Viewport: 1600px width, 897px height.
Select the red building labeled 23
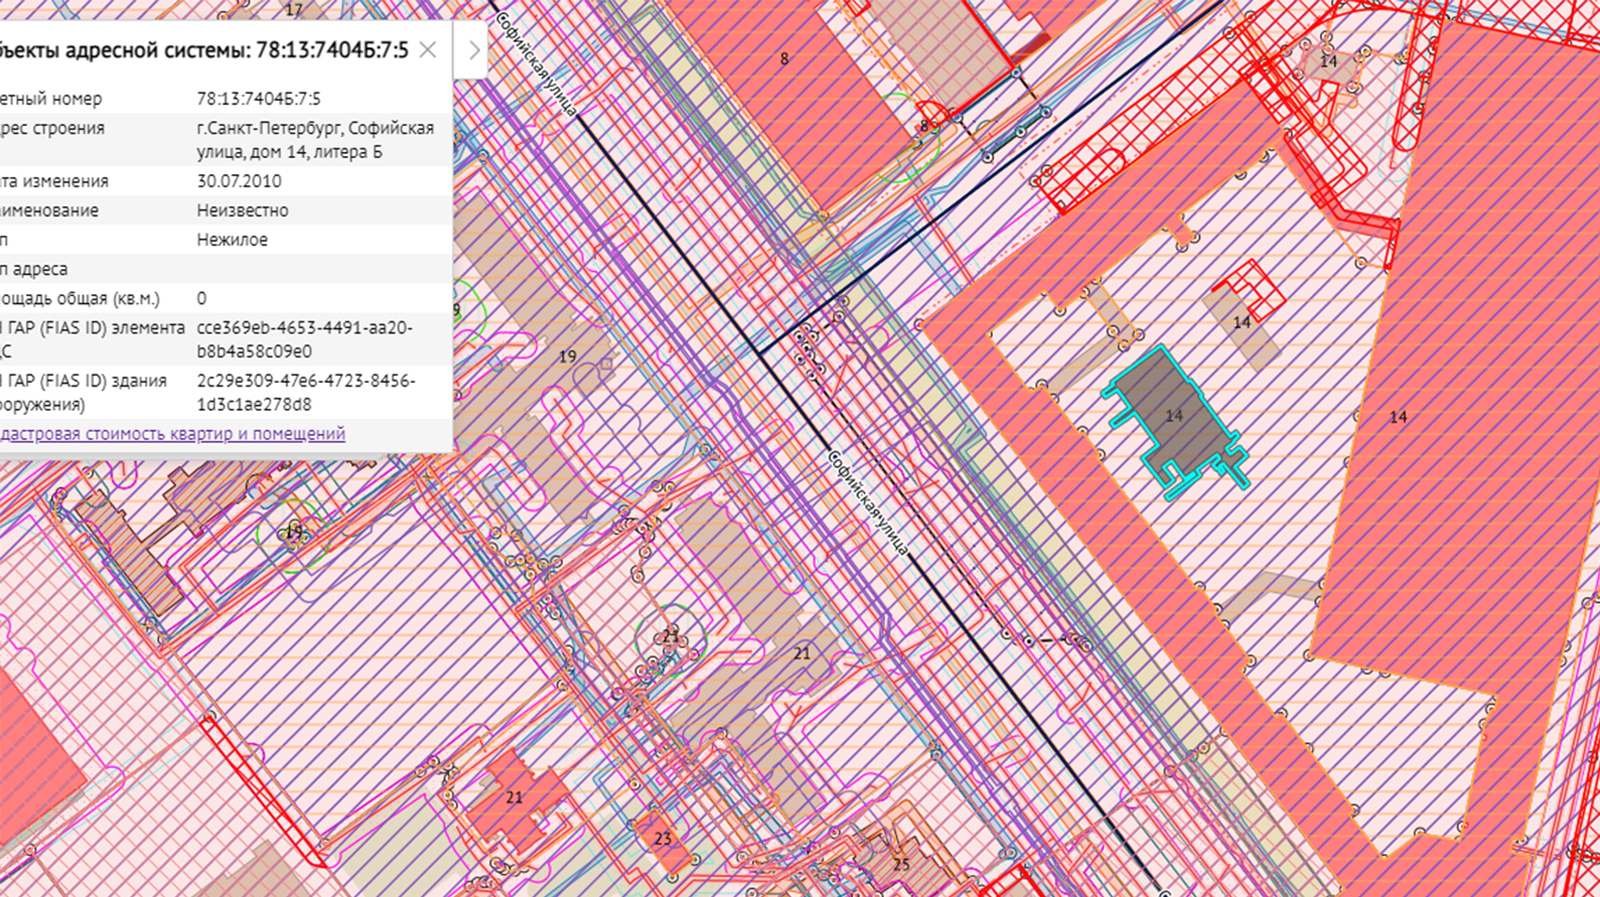click(x=662, y=839)
